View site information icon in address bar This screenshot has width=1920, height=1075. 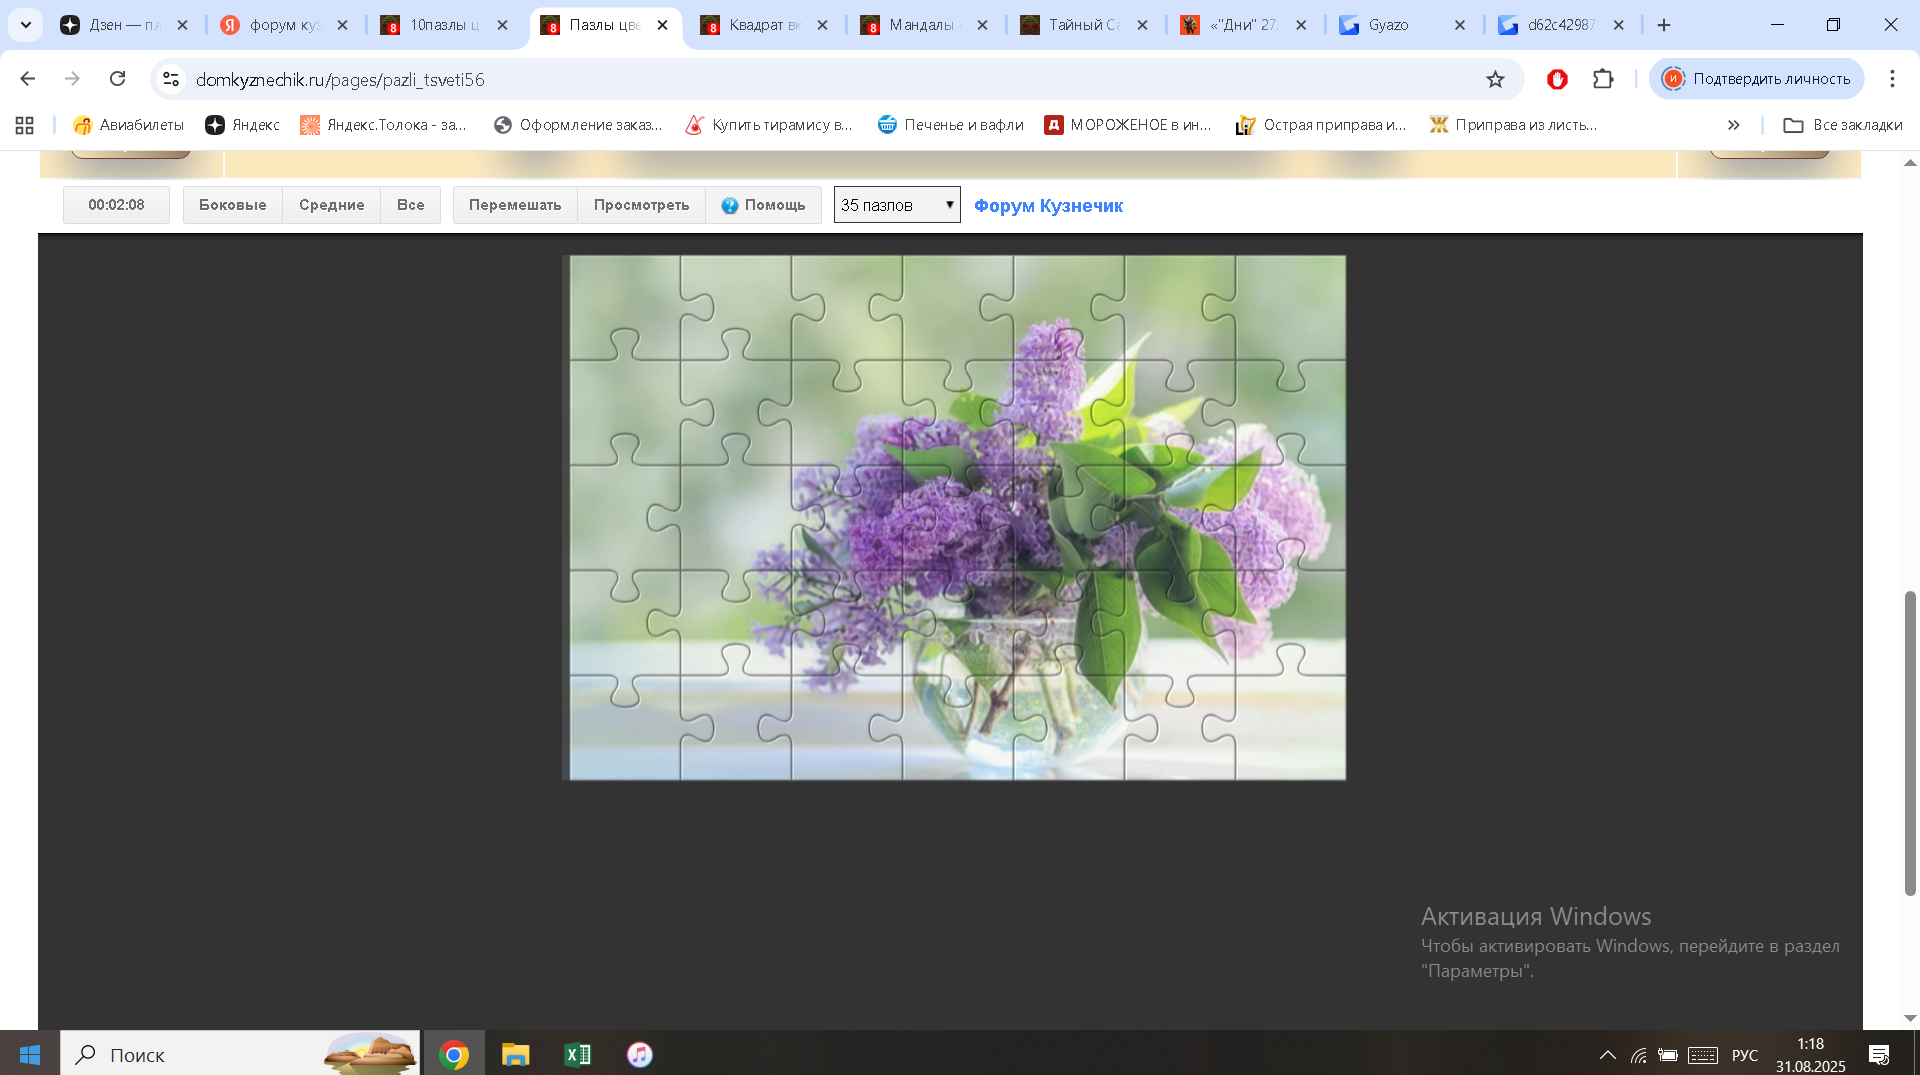pos(171,79)
